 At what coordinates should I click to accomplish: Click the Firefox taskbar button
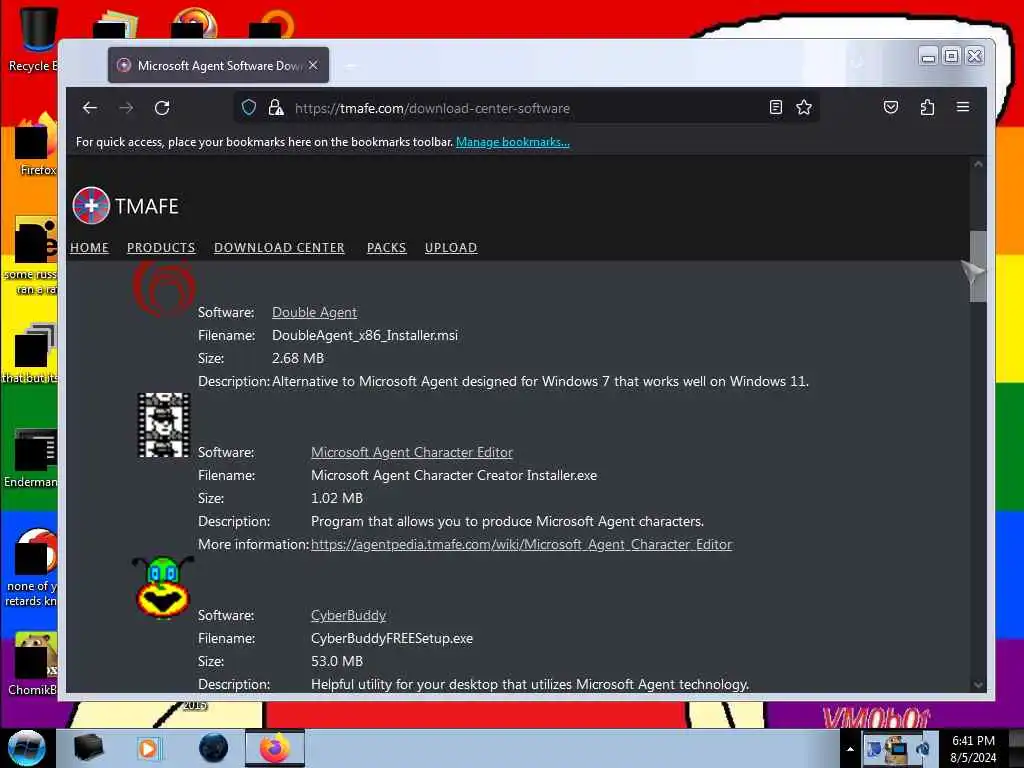[275, 748]
